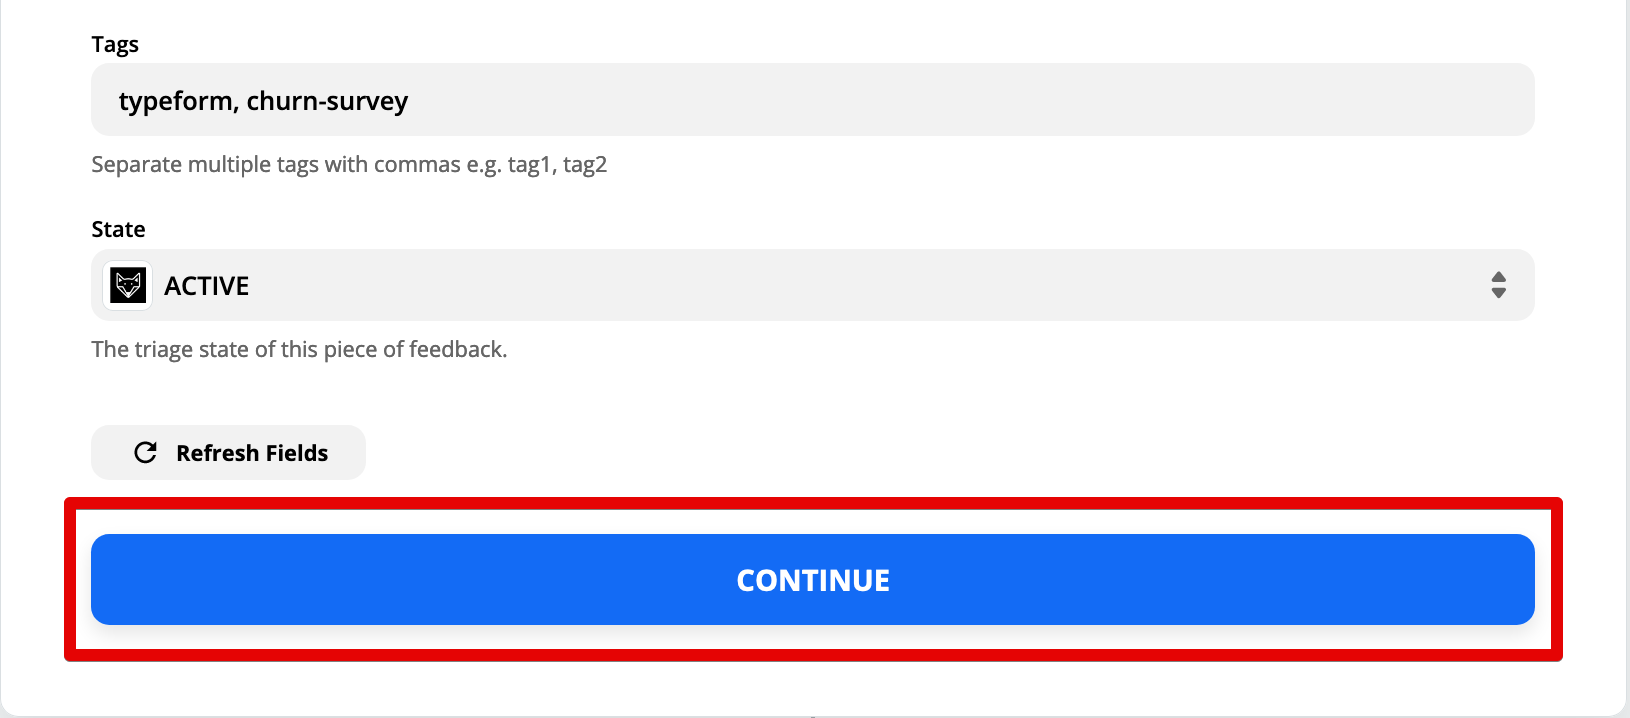This screenshot has height=718, width=1630.
Task: Click the upward triangle of State selector
Action: coord(1498,277)
